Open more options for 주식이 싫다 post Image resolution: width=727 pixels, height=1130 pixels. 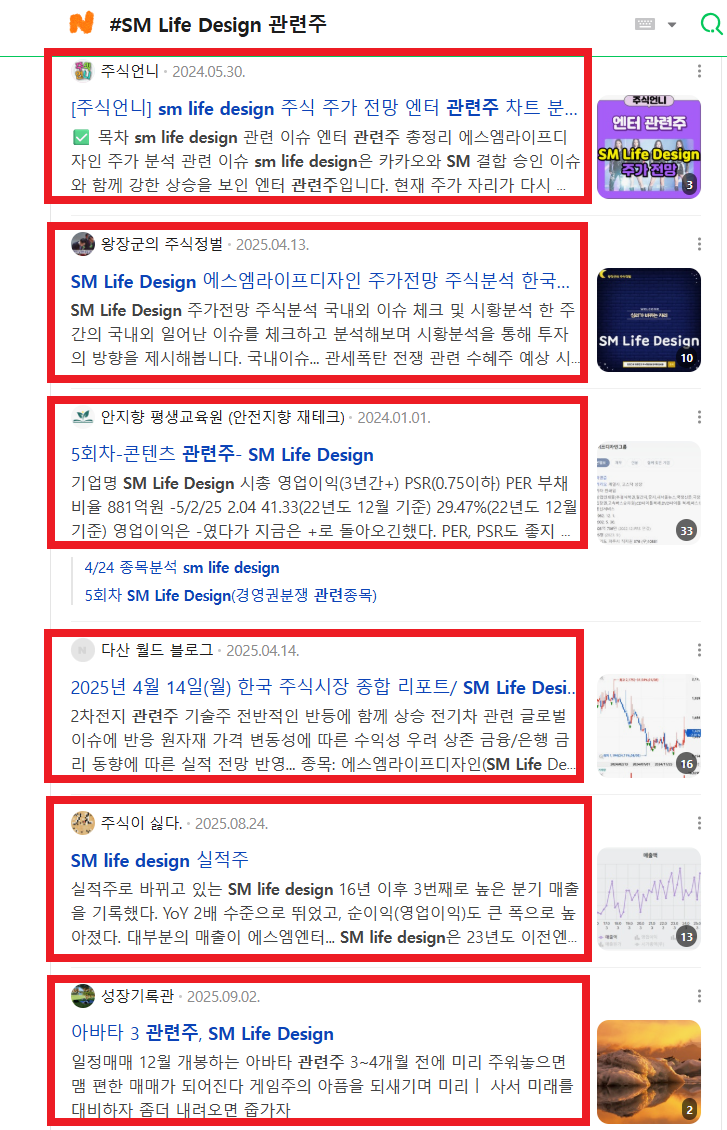pyautogui.click(x=699, y=823)
